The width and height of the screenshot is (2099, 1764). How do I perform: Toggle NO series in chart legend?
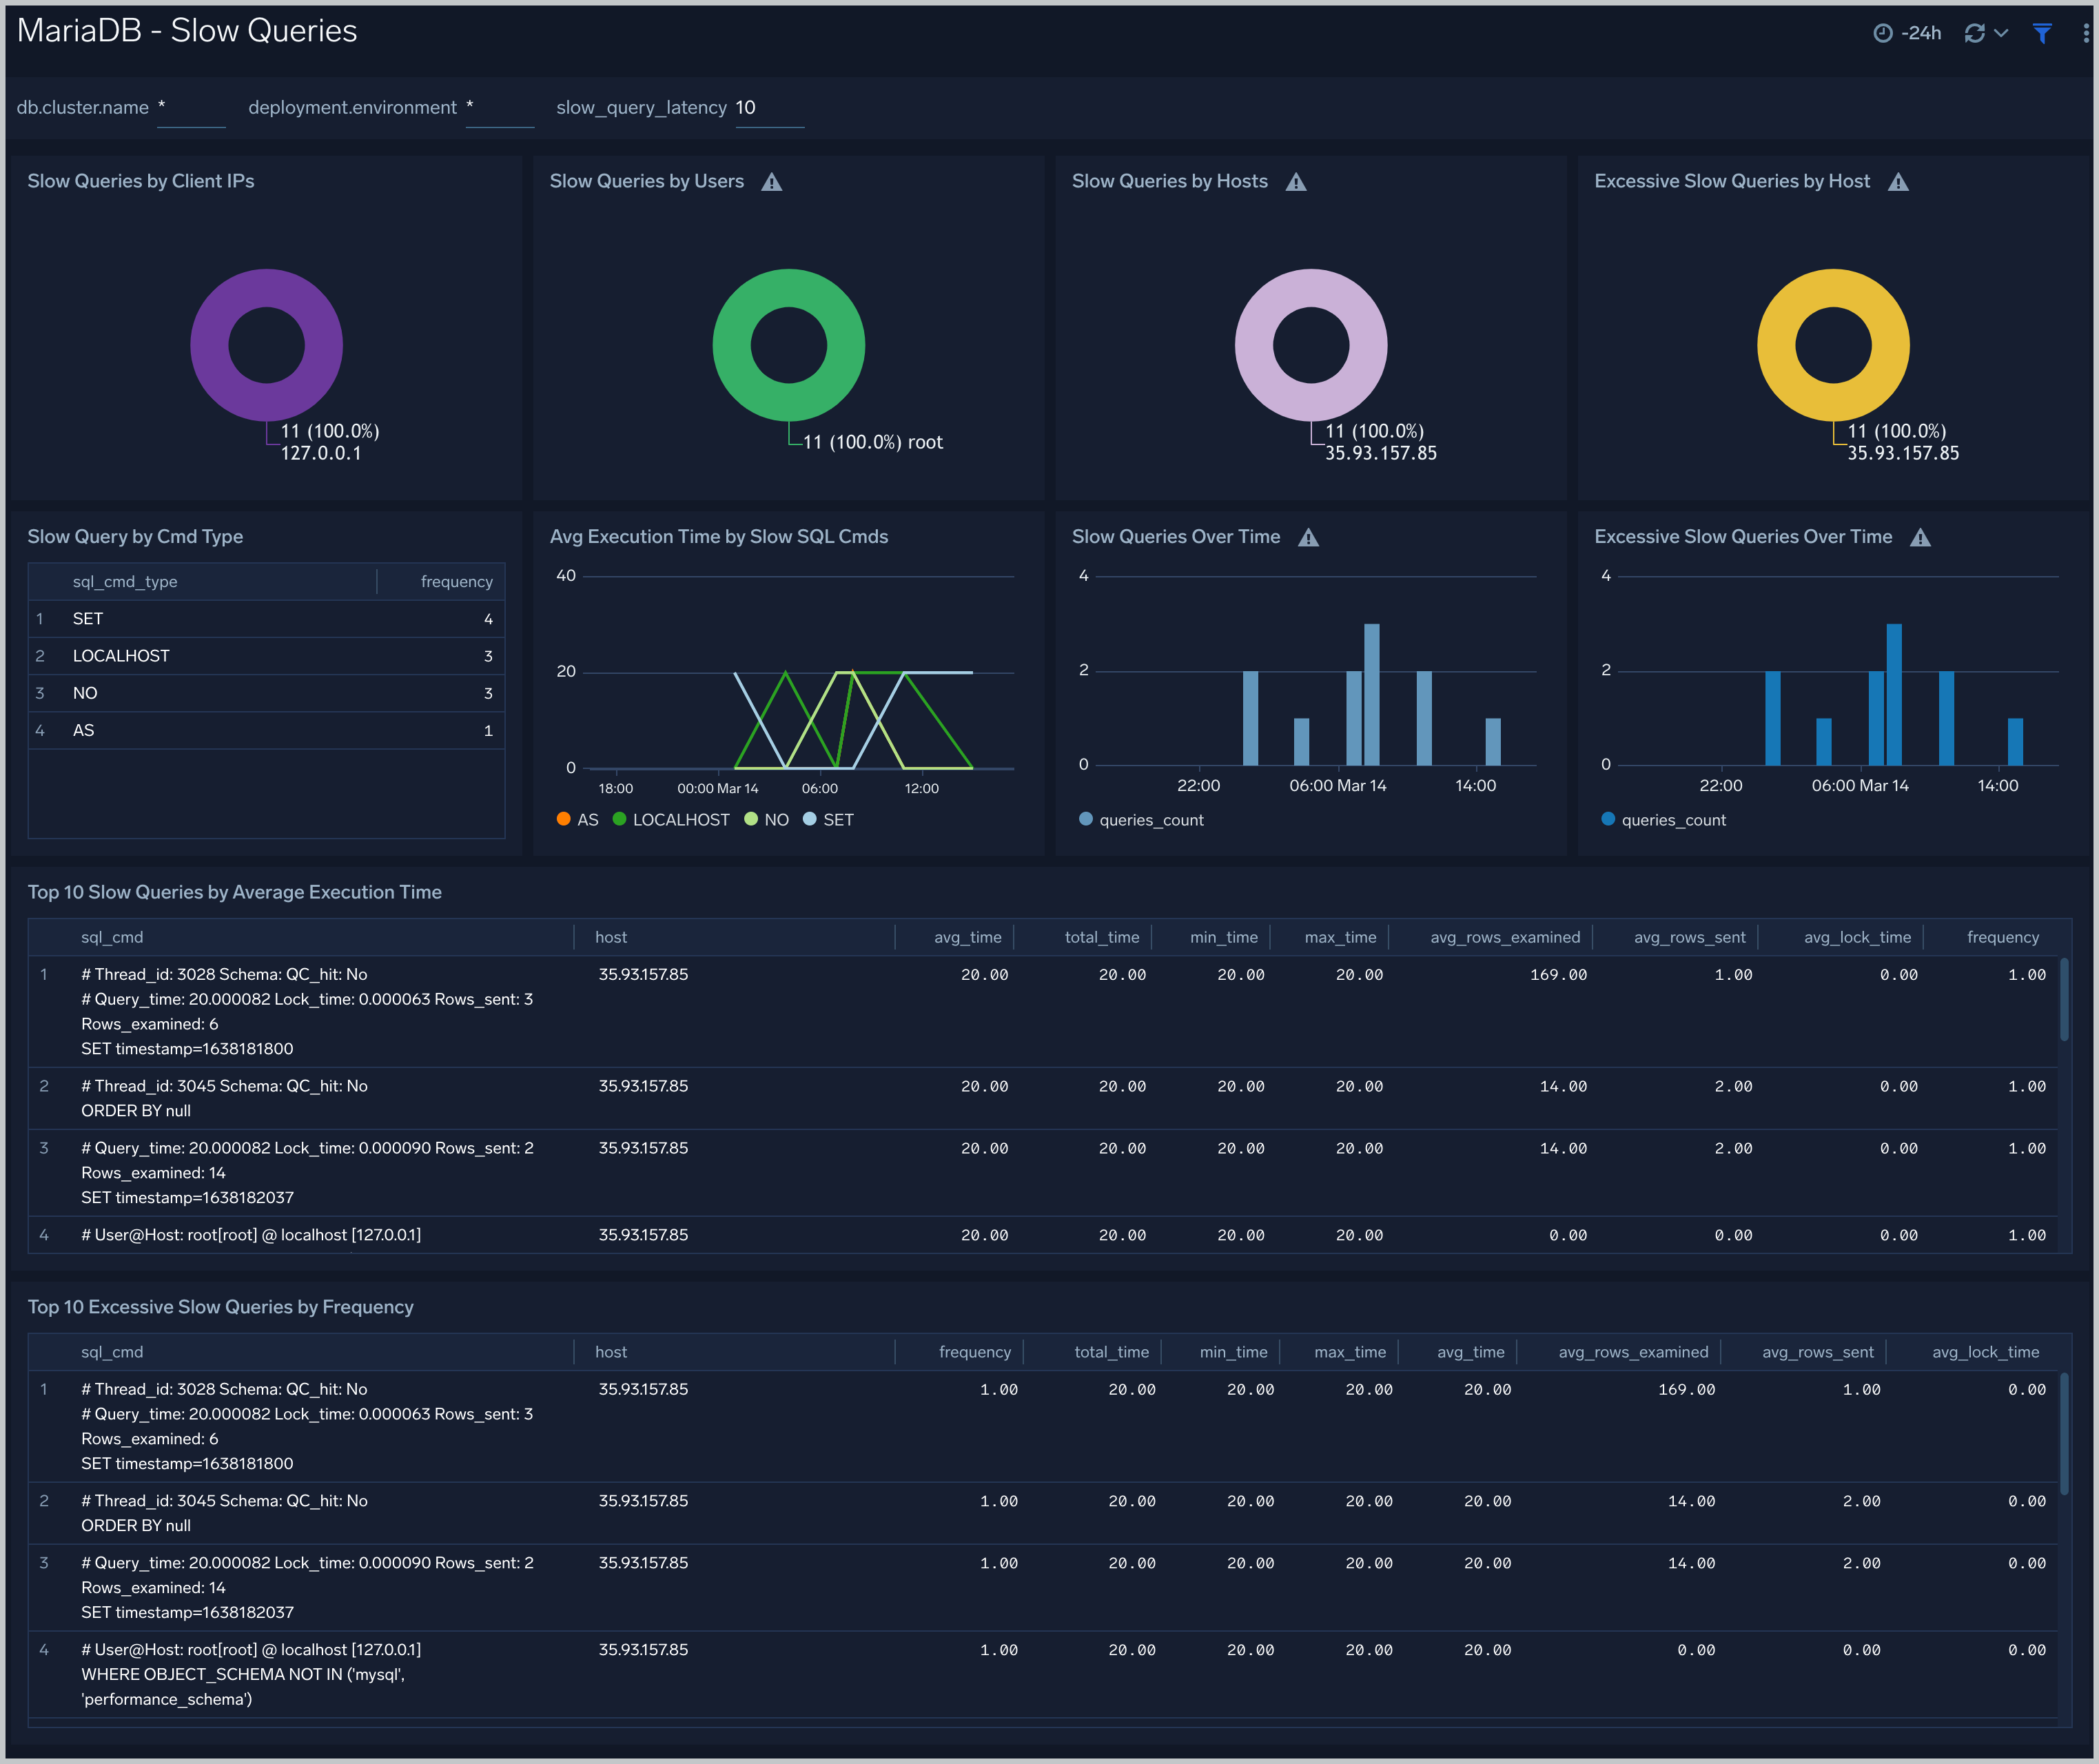[767, 820]
